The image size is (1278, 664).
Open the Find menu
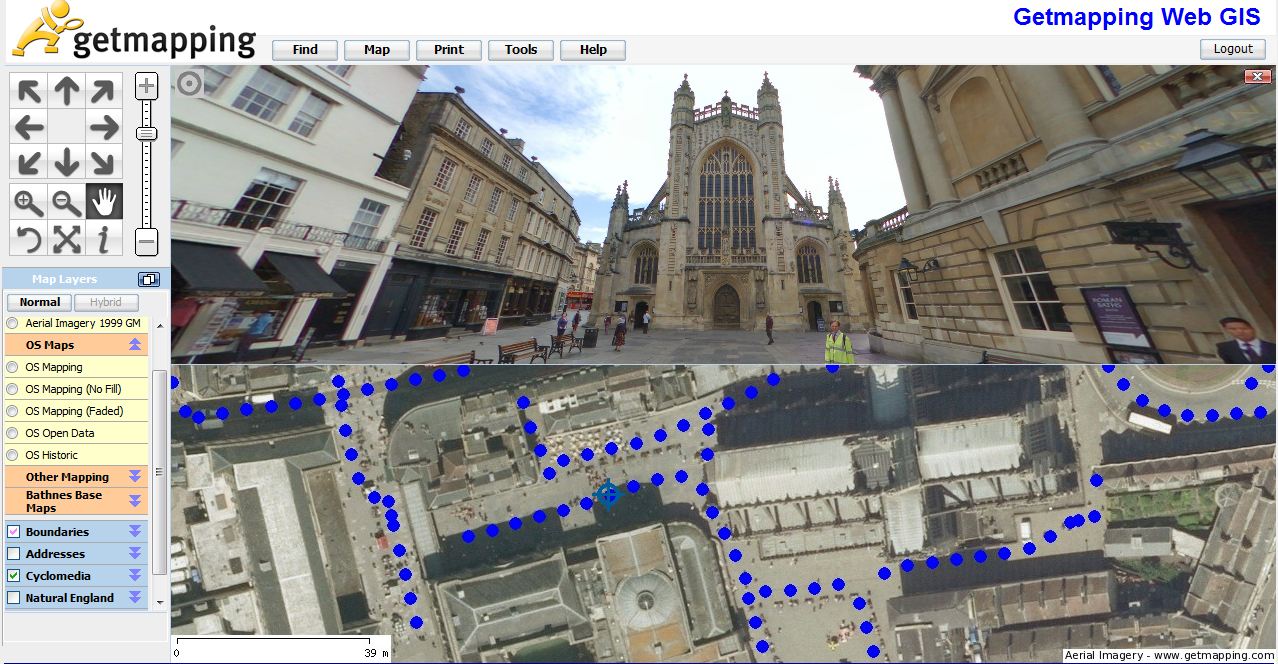(305, 50)
